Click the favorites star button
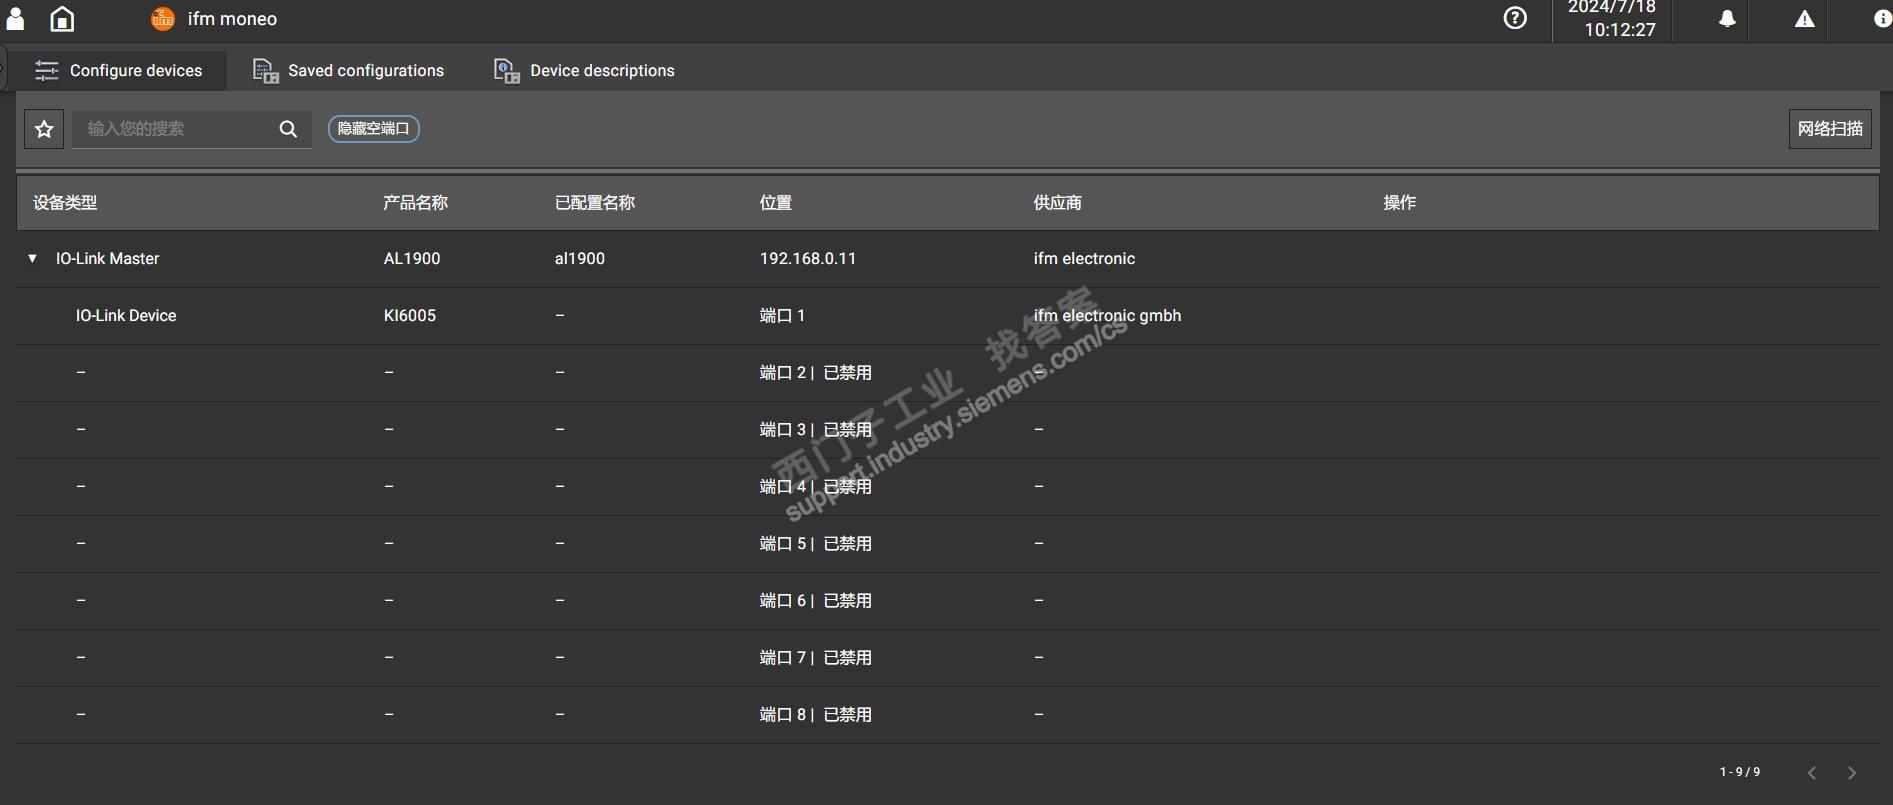 click(44, 129)
